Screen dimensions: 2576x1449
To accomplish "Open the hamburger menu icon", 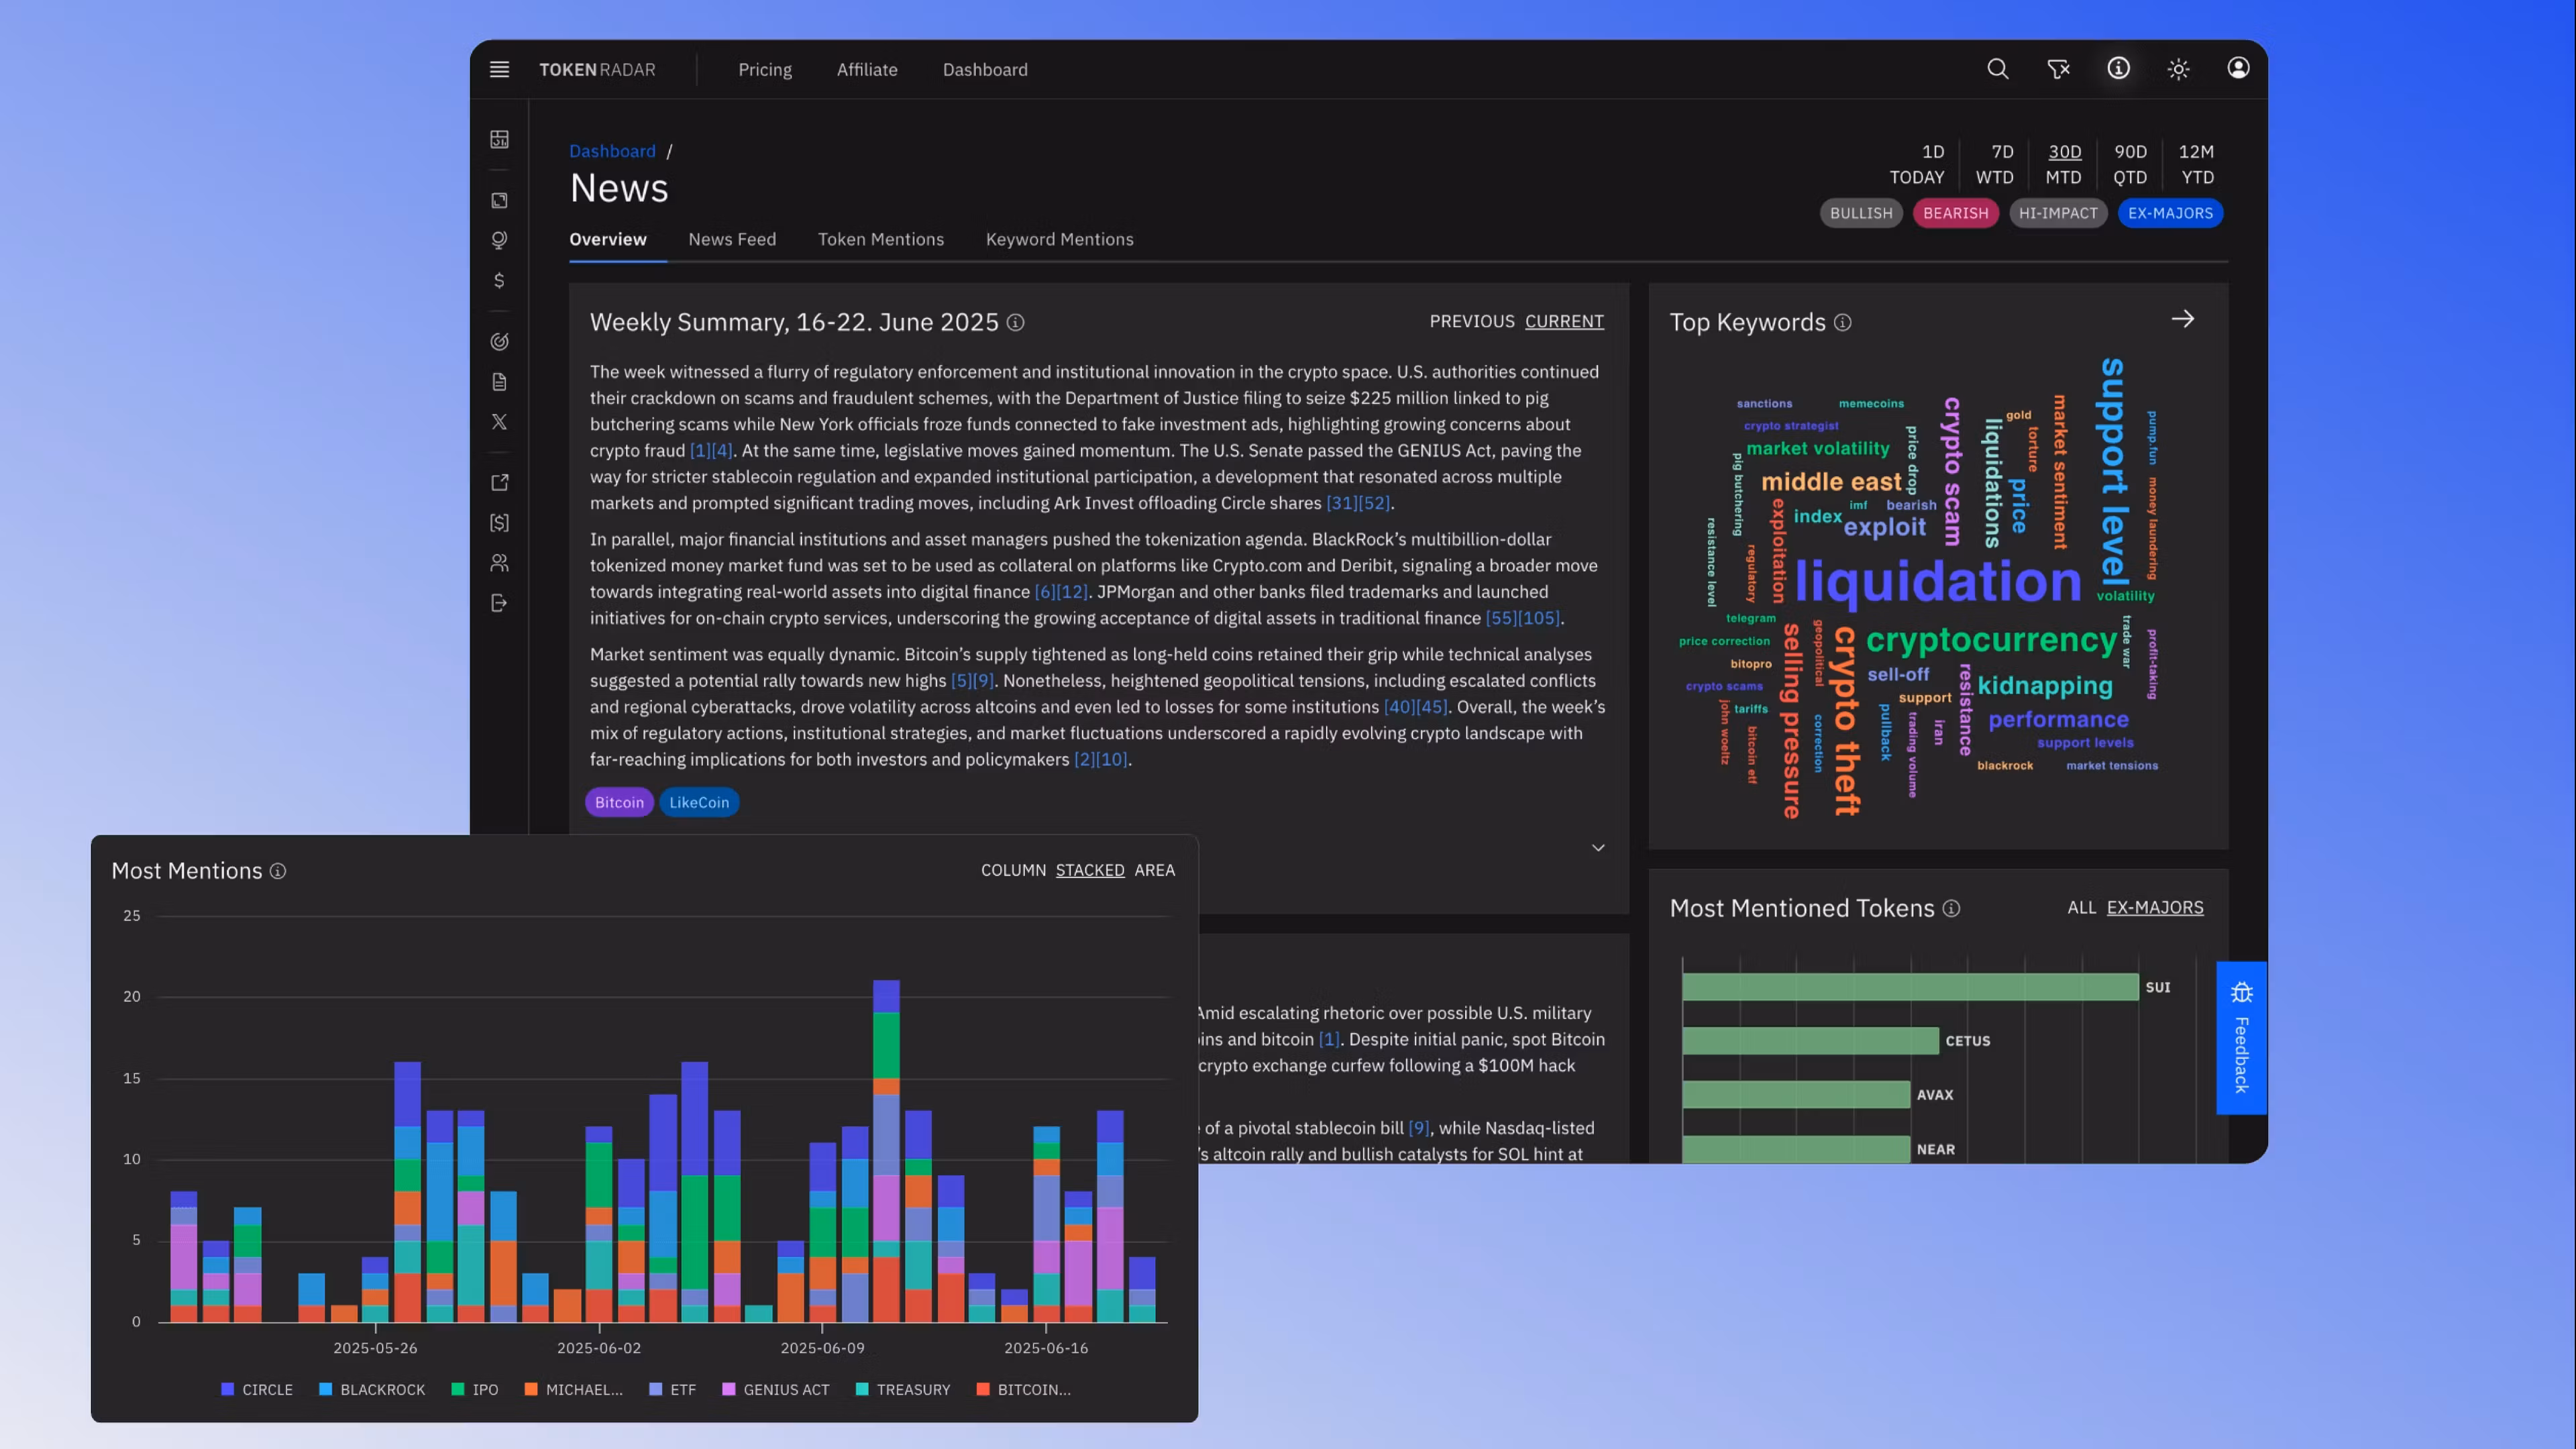I will coord(499,69).
